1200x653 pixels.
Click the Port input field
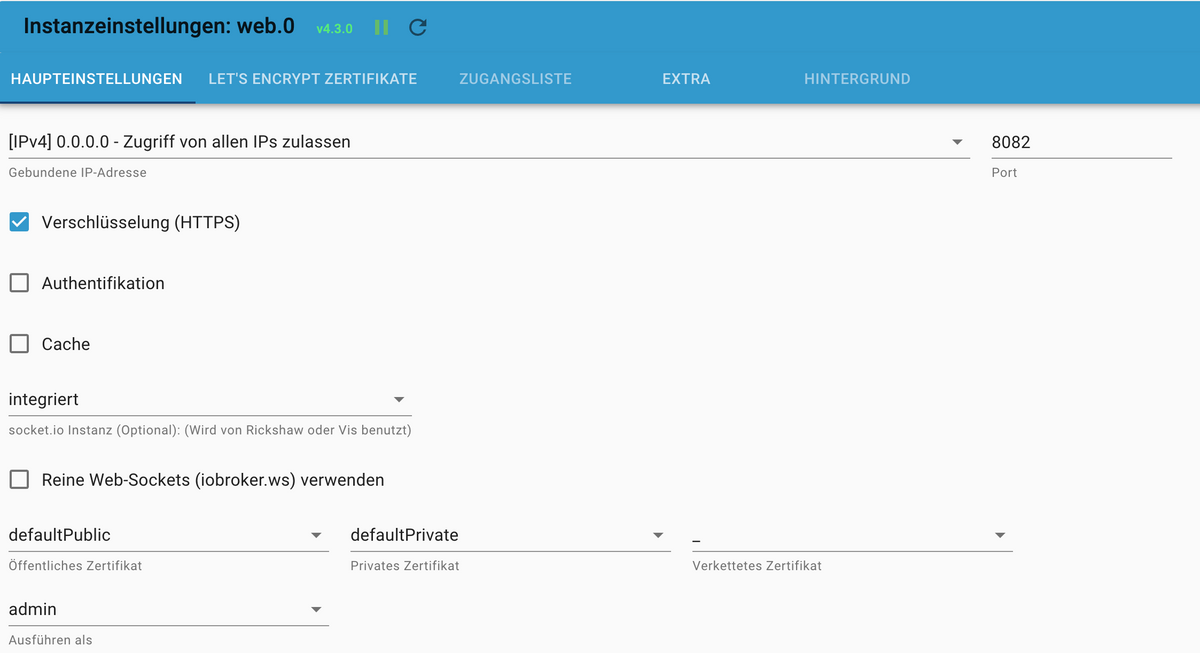click(1080, 142)
